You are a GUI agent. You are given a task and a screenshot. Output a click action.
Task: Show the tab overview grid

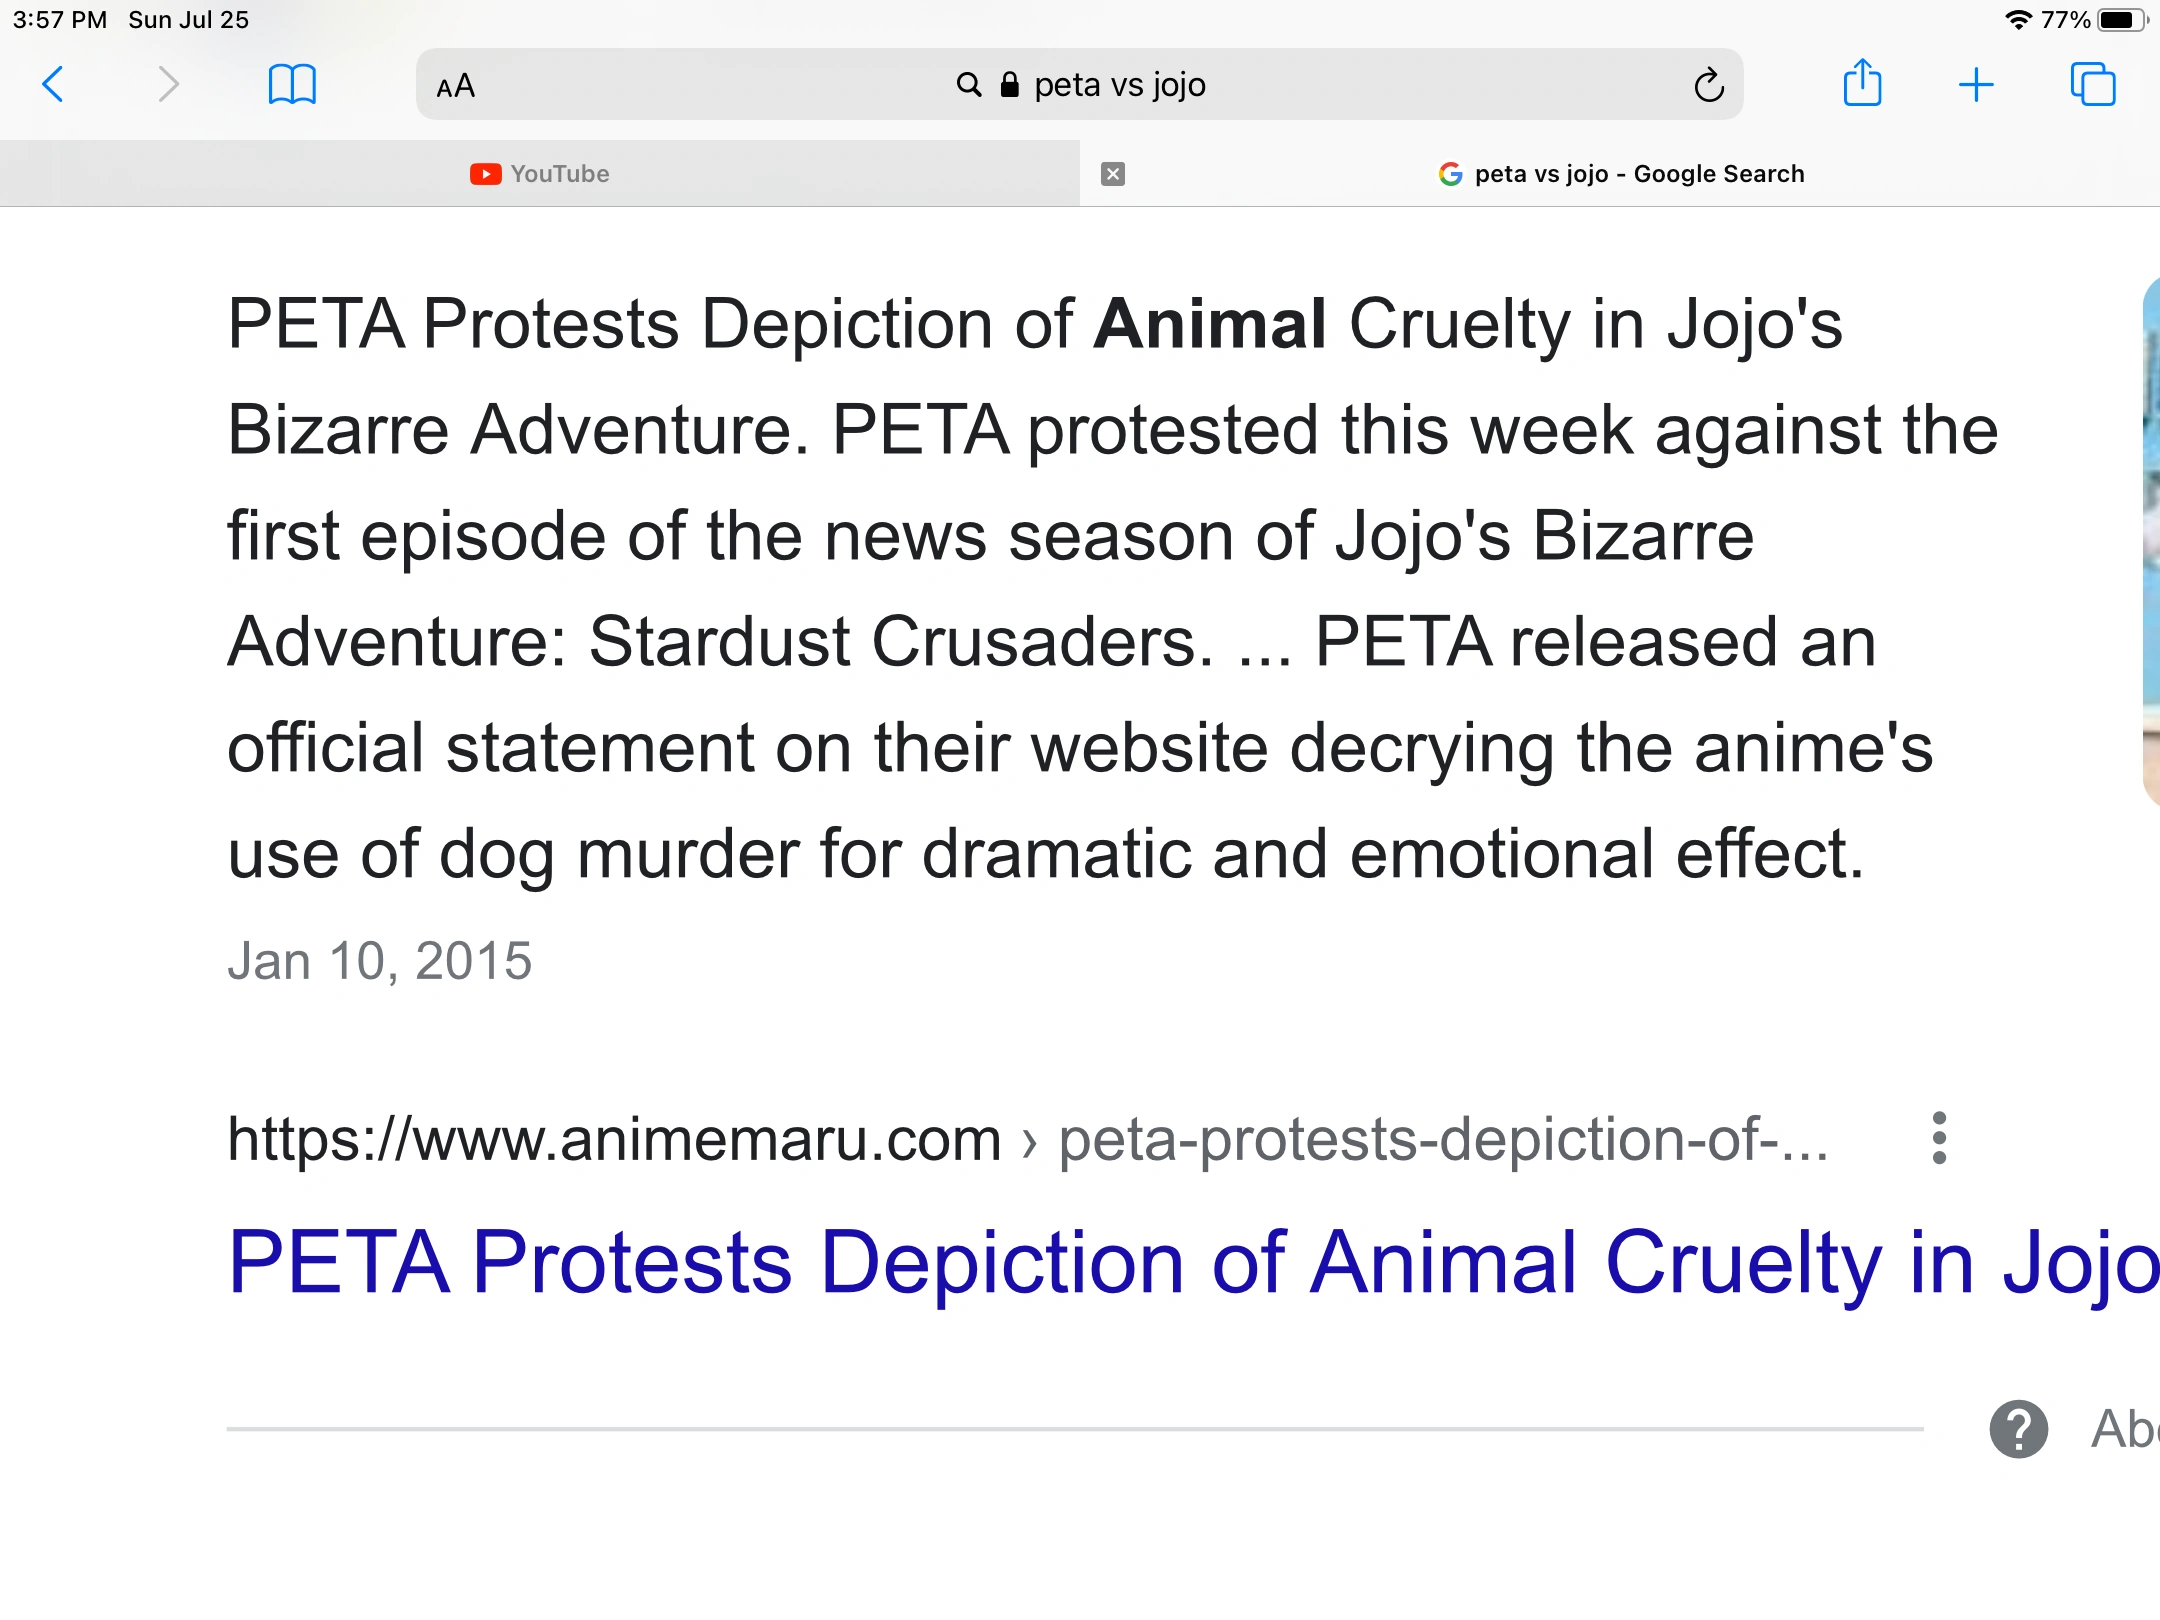(2093, 85)
